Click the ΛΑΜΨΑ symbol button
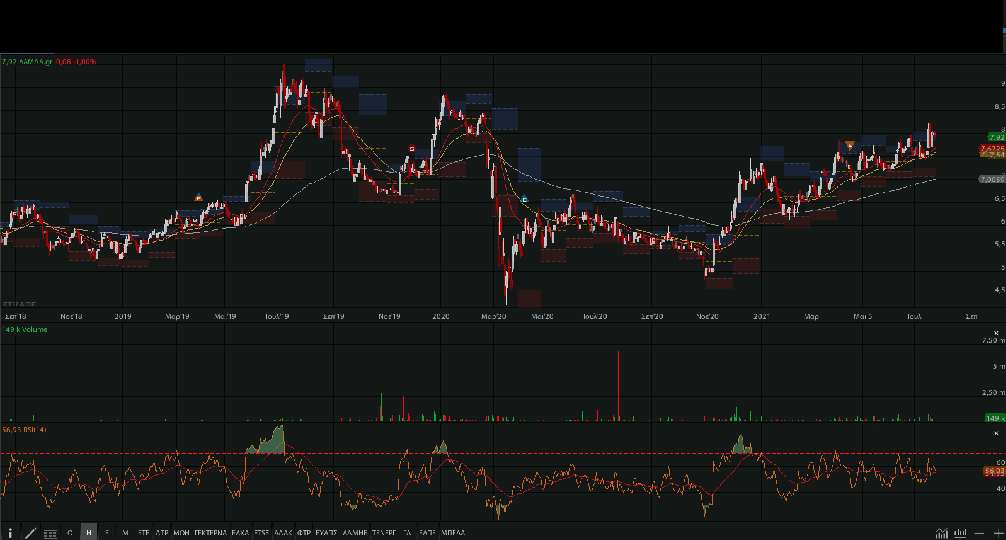Image resolution: width=1006 pixels, height=540 pixels. coord(355,533)
